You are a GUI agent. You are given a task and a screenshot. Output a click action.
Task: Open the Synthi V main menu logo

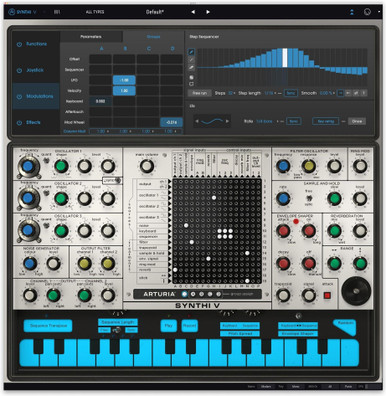(22, 12)
